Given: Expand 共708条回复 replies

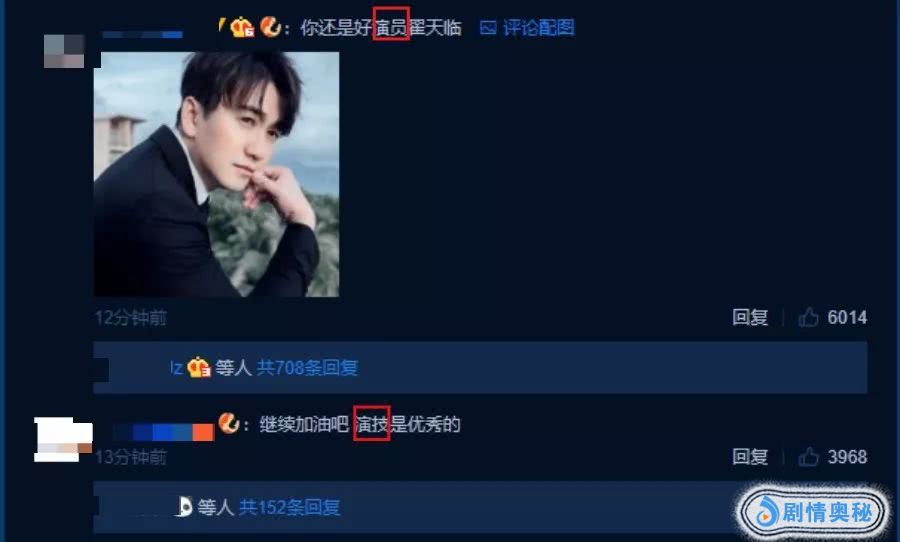Looking at the screenshot, I should [x=307, y=367].
